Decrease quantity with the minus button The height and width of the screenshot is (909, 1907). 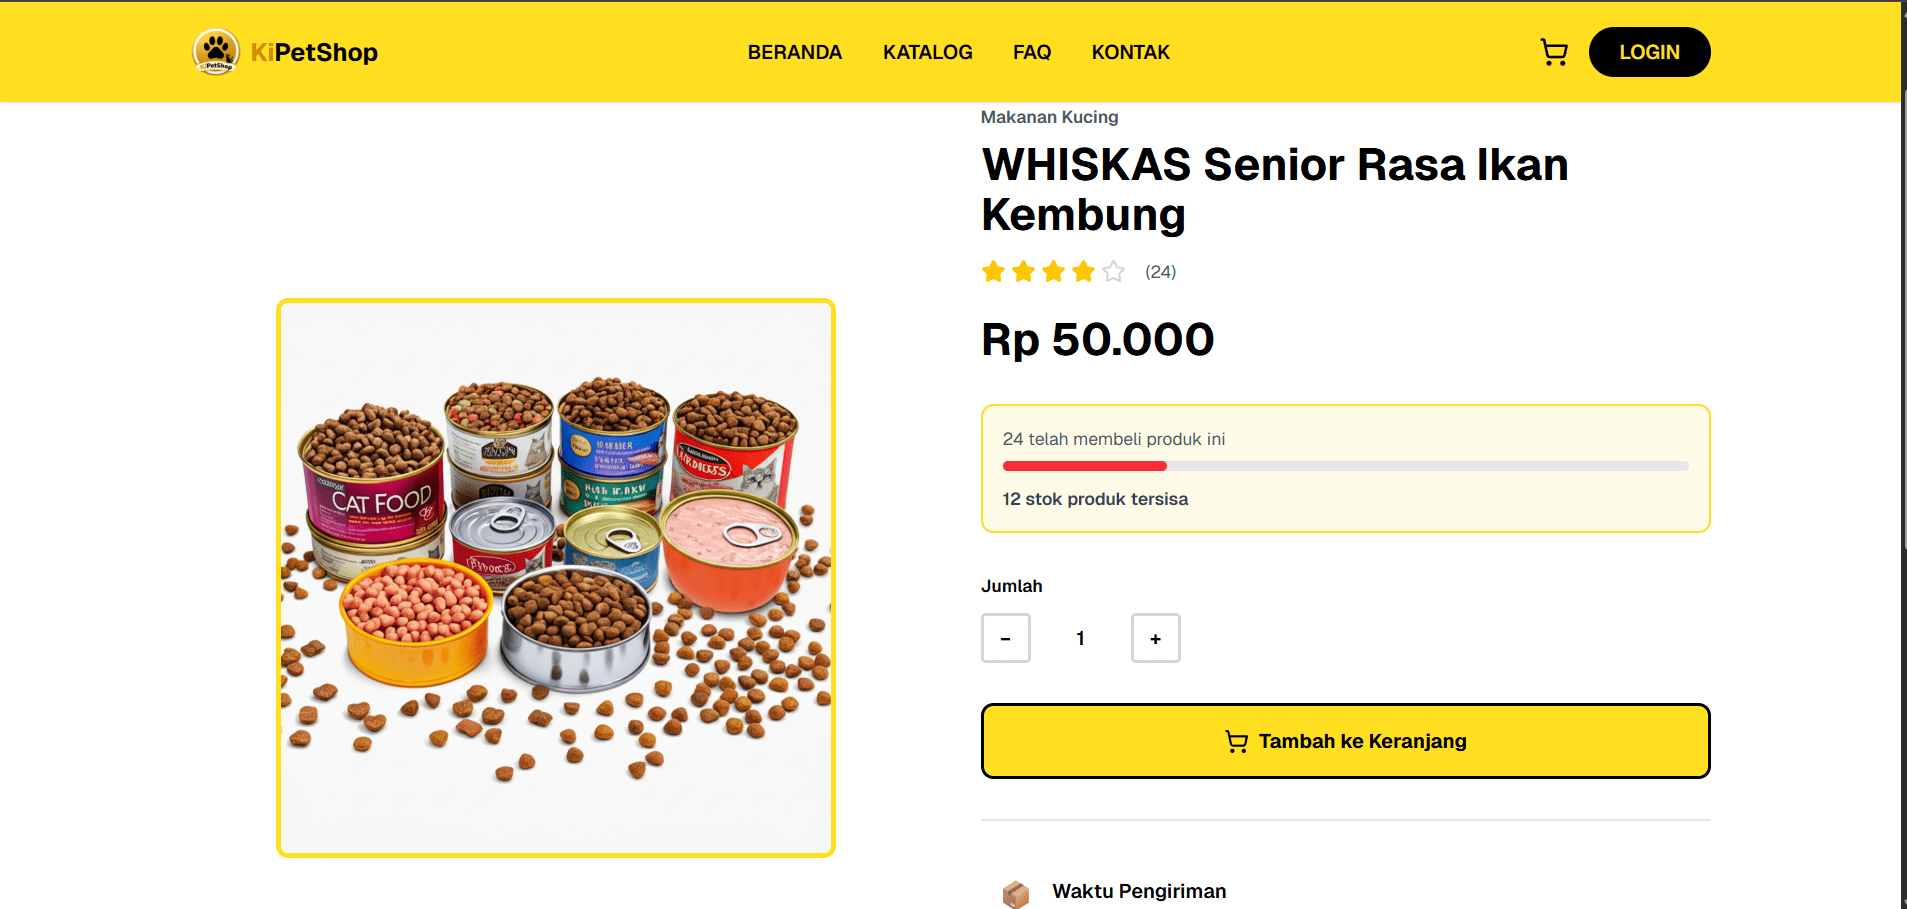(x=1006, y=638)
